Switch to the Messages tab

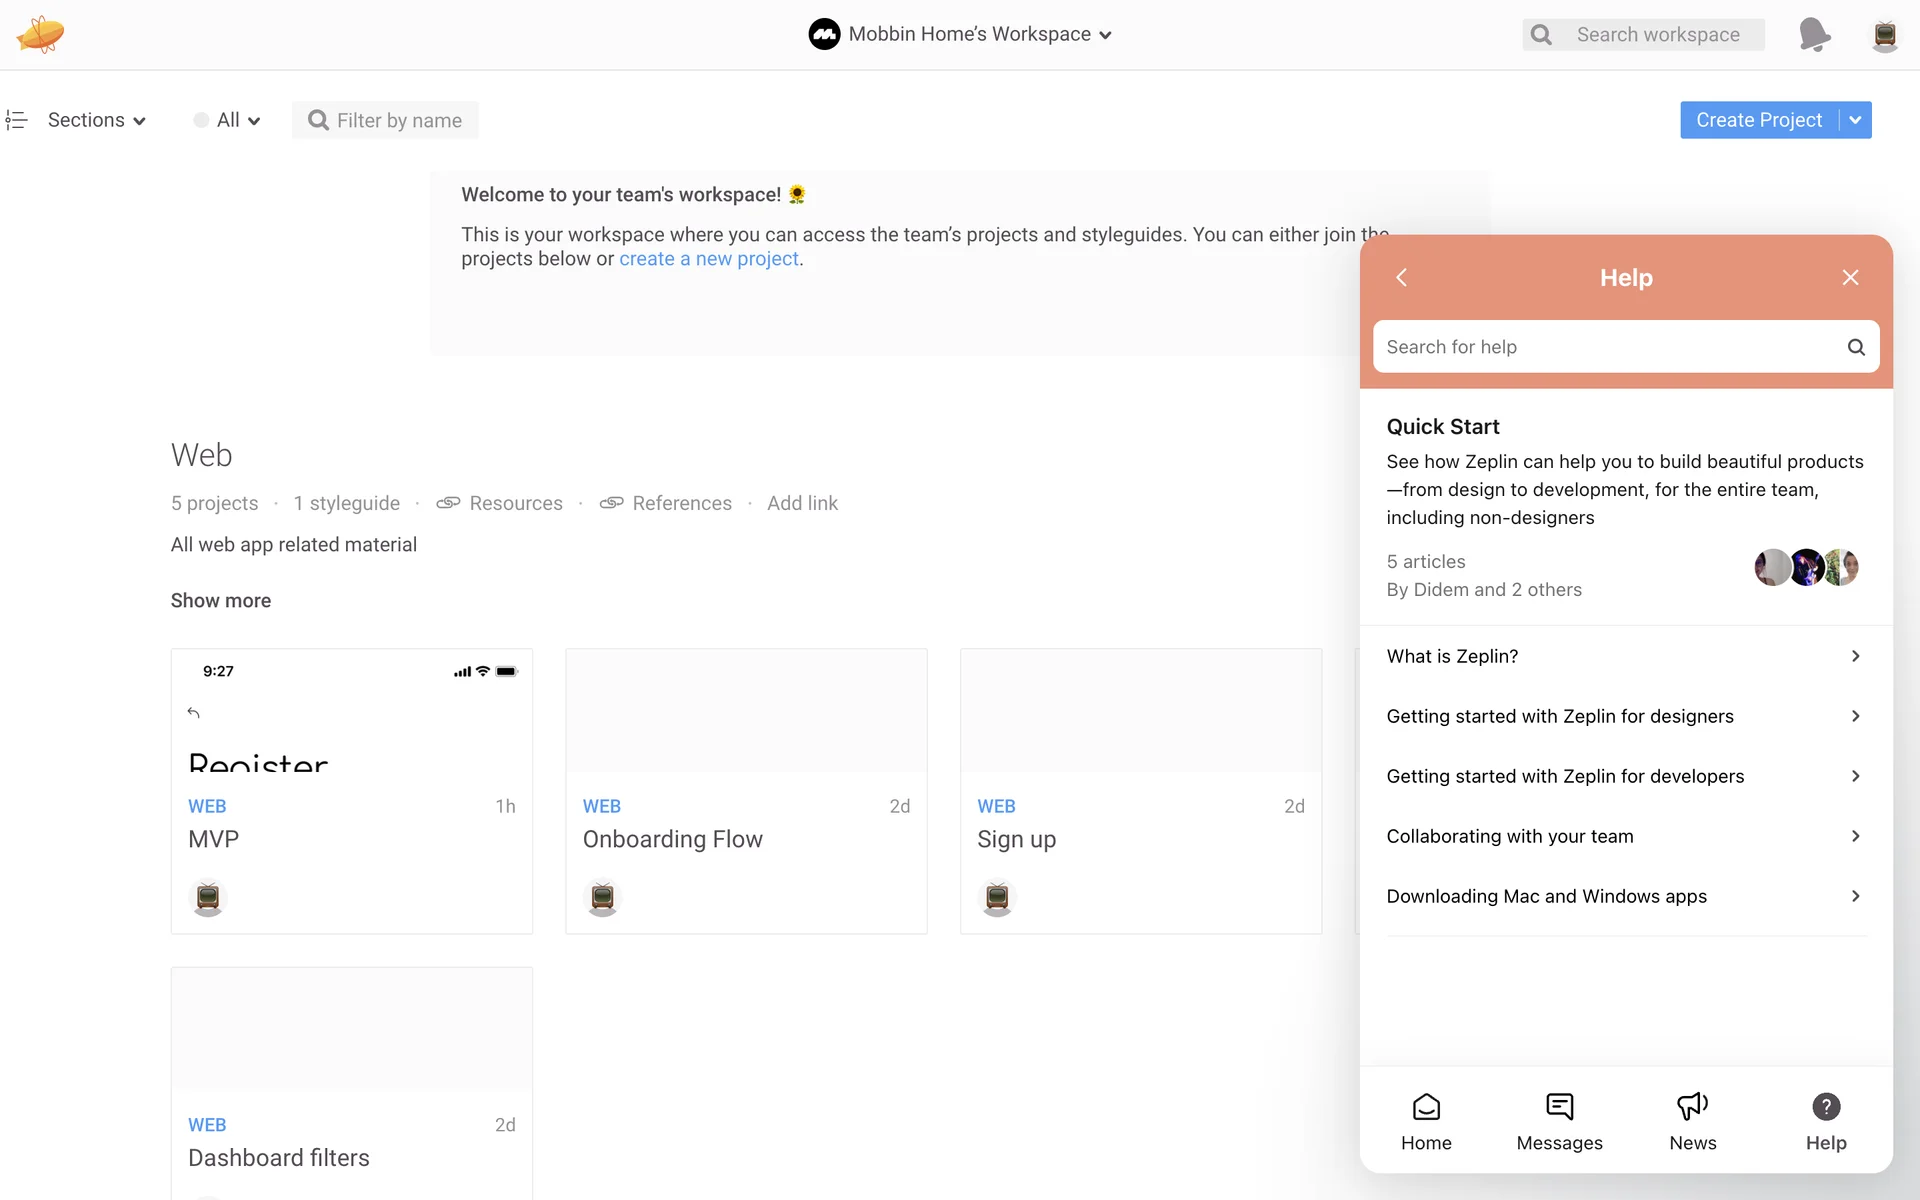point(1559,1121)
